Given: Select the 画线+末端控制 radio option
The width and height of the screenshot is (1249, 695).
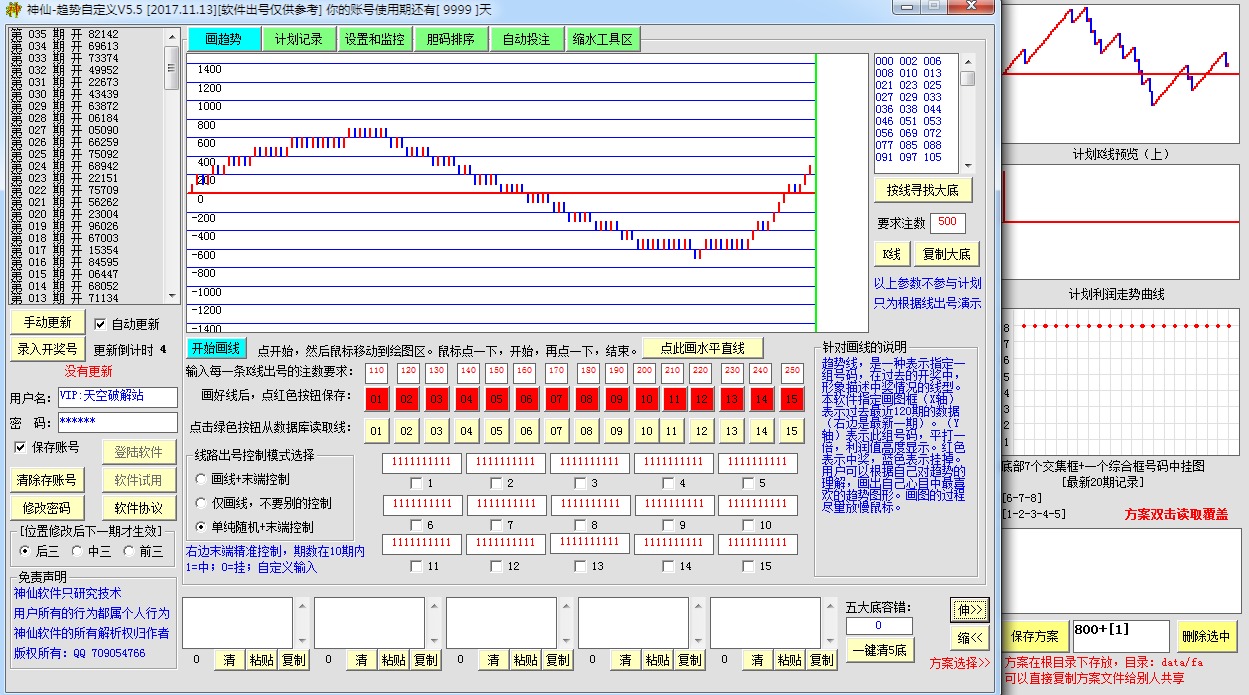Looking at the screenshot, I should (201, 479).
